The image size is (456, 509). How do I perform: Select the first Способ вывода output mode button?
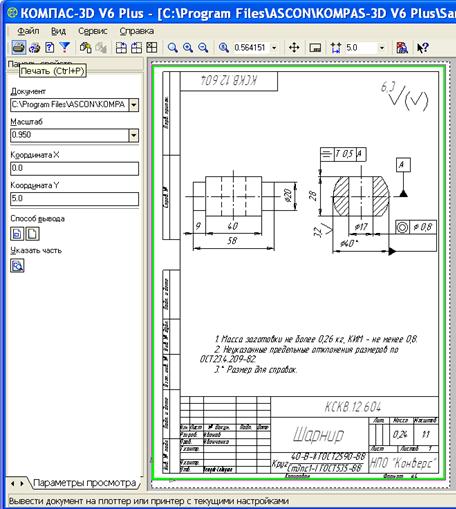(17, 234)
